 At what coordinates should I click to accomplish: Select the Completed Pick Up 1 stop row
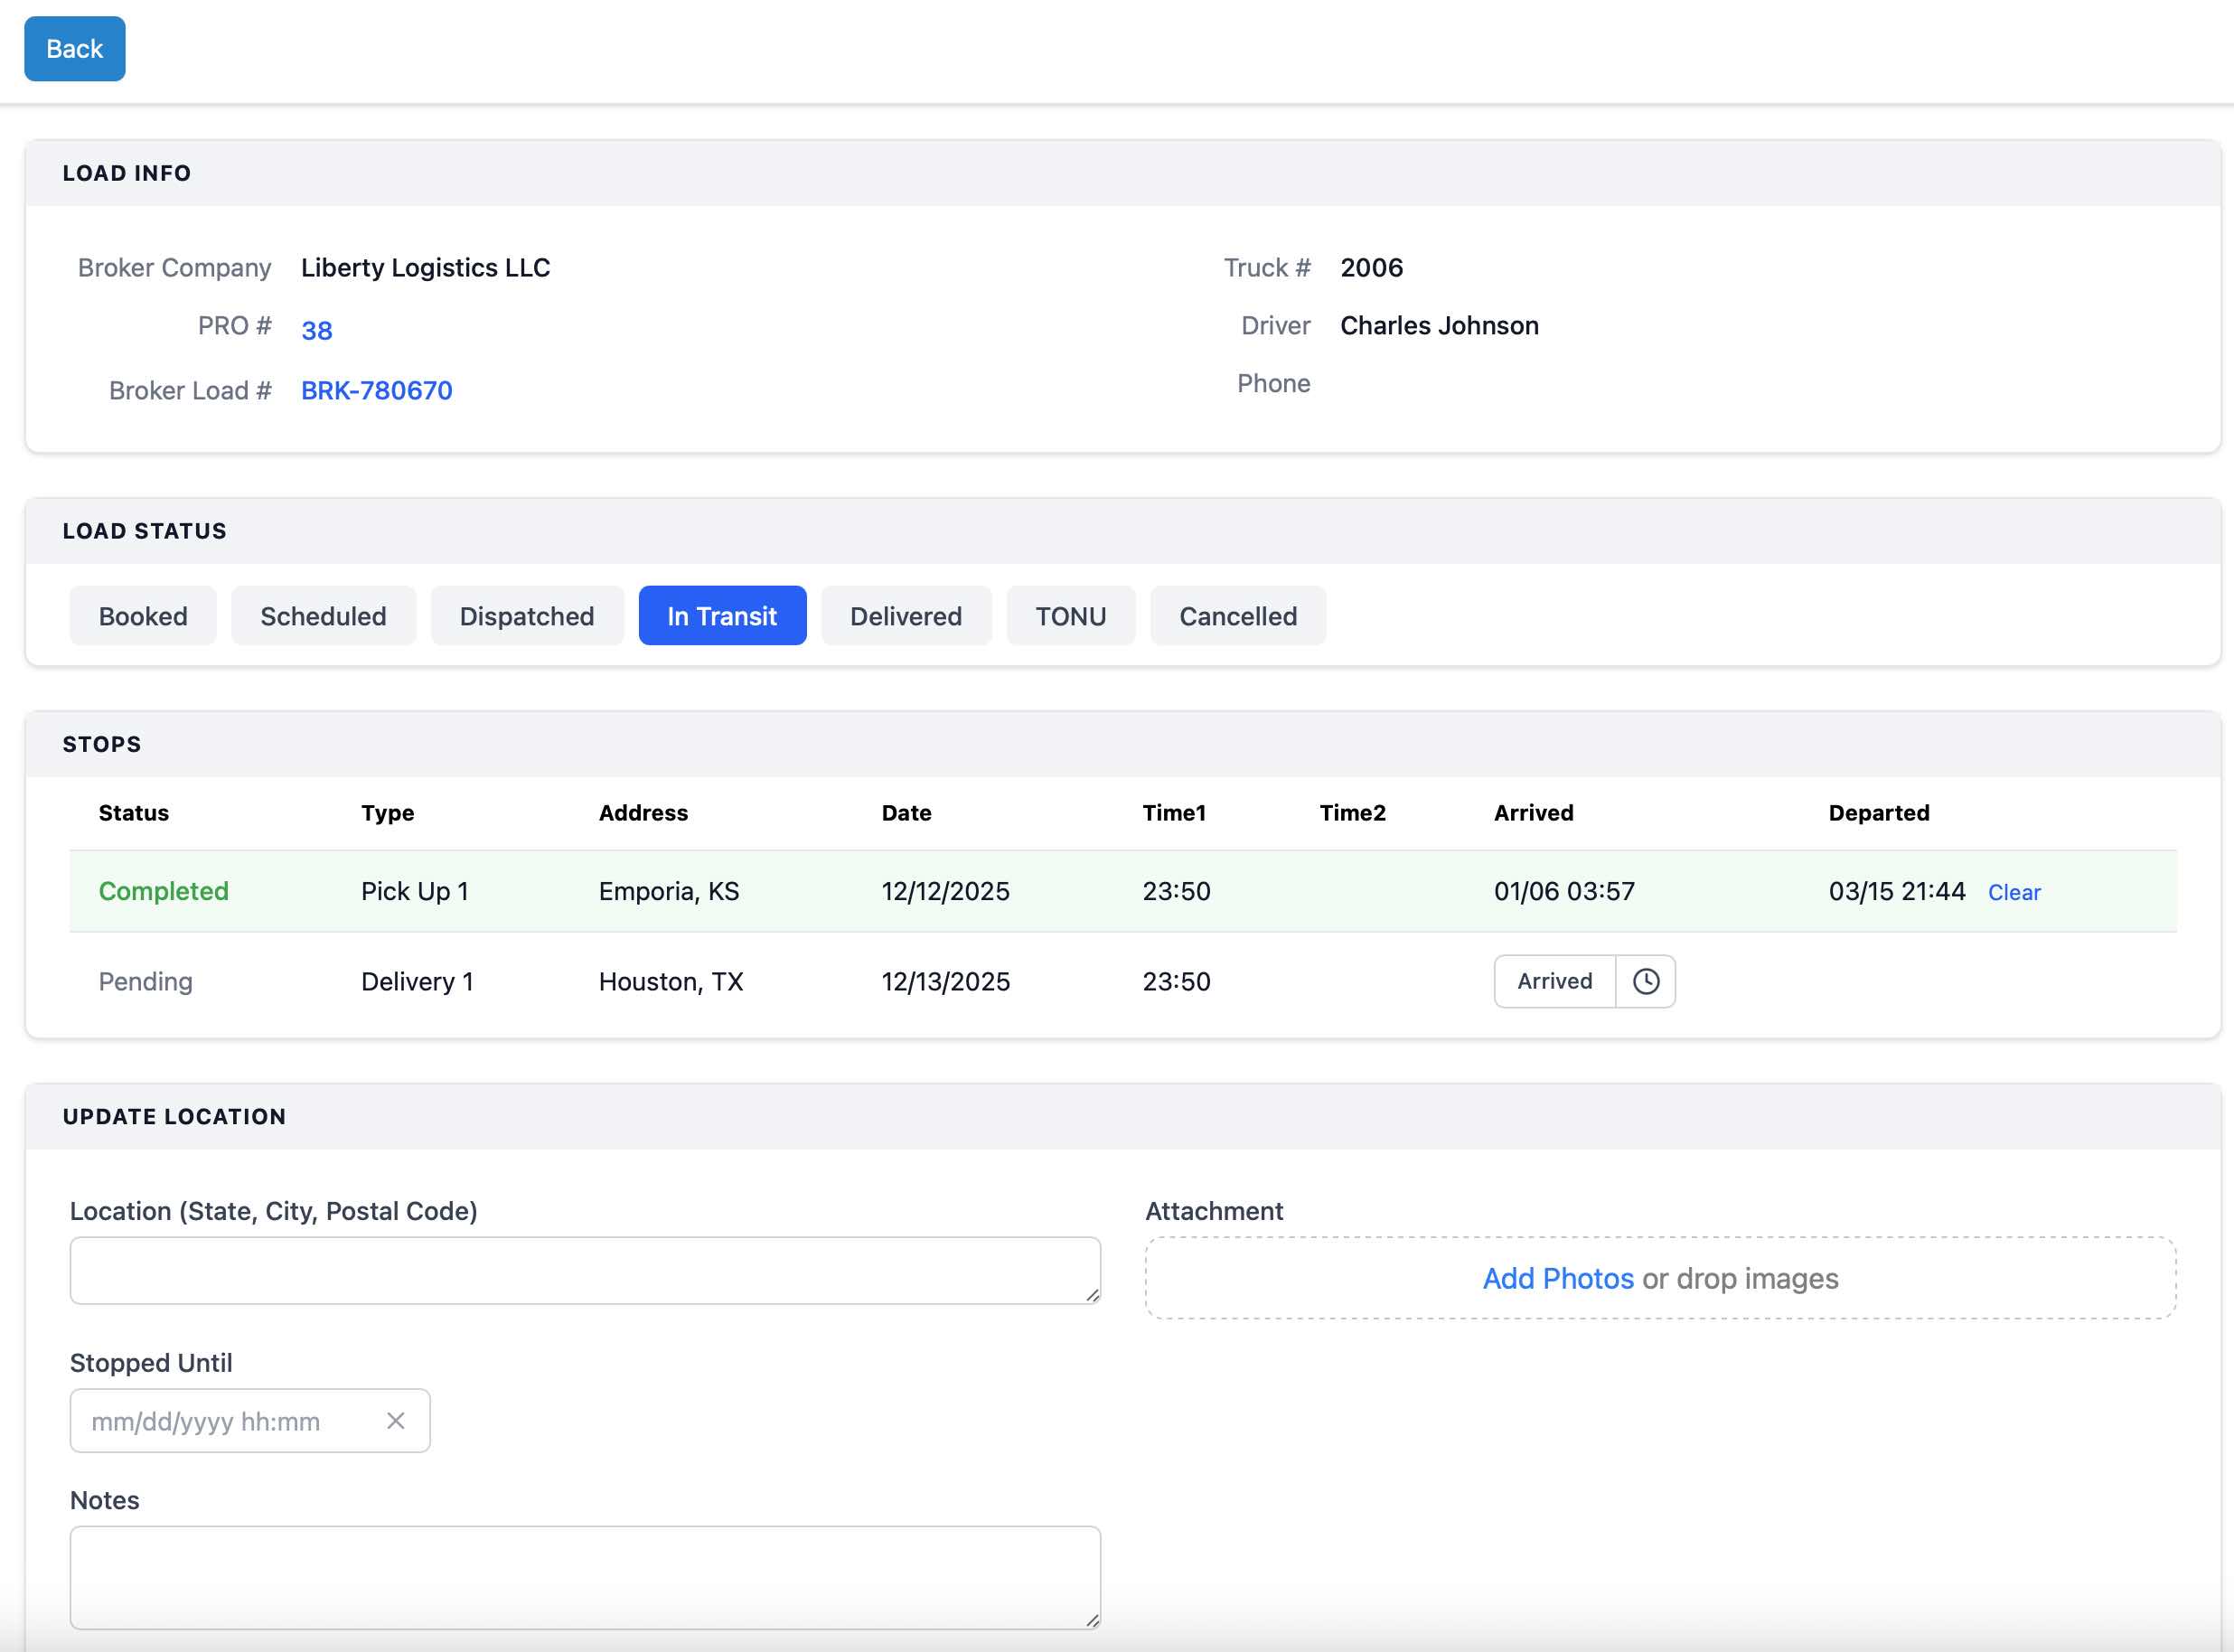click(x=700, y=891)
